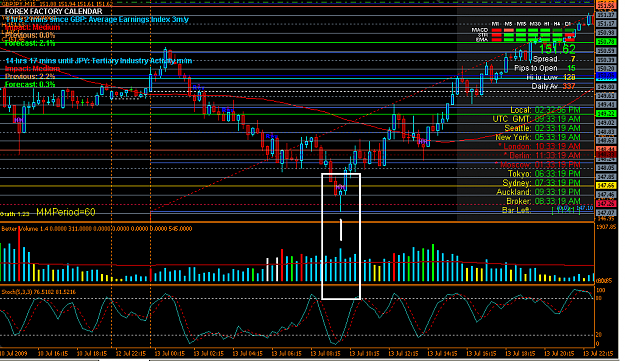The image size is (625, 361).
Task: Click the Previous: 2.2% value
Action: click(x=30, y=76)
